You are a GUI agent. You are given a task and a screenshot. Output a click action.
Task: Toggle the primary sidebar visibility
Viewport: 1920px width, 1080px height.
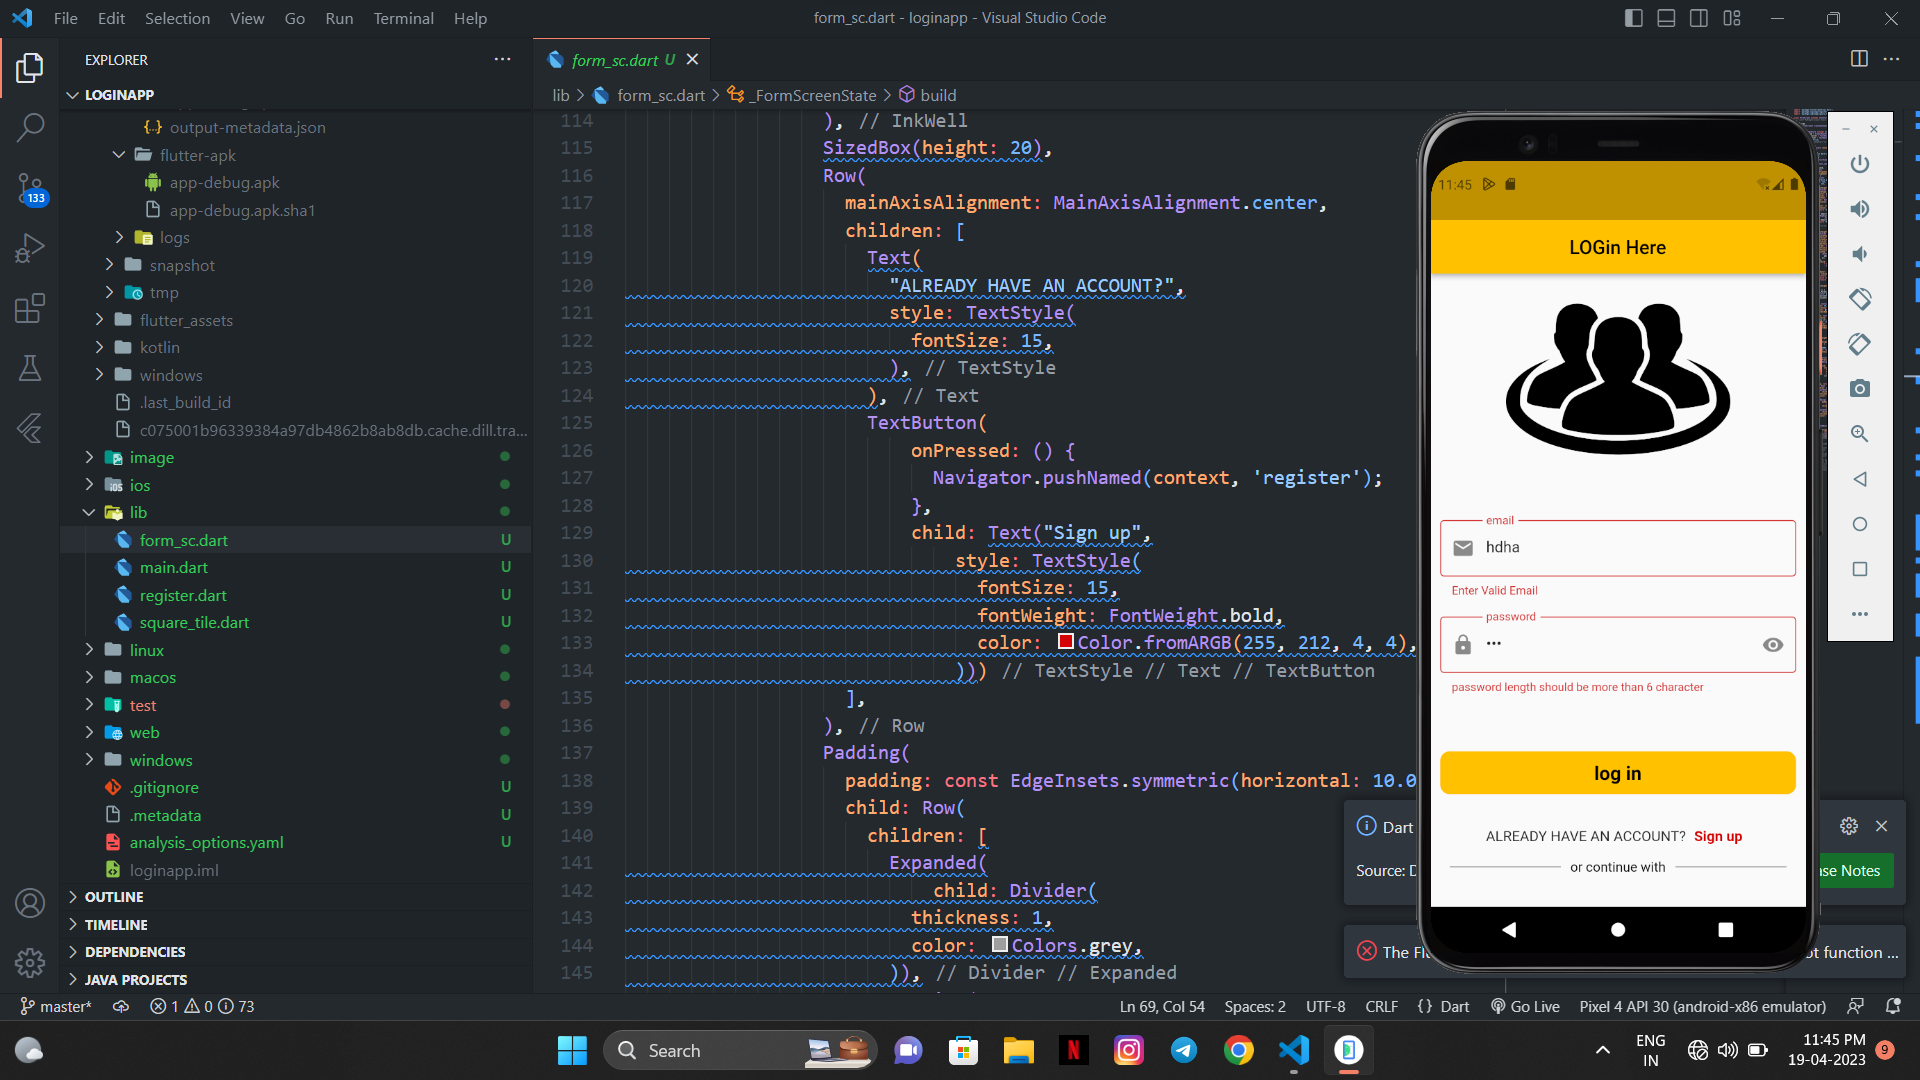coord(1634,17)
